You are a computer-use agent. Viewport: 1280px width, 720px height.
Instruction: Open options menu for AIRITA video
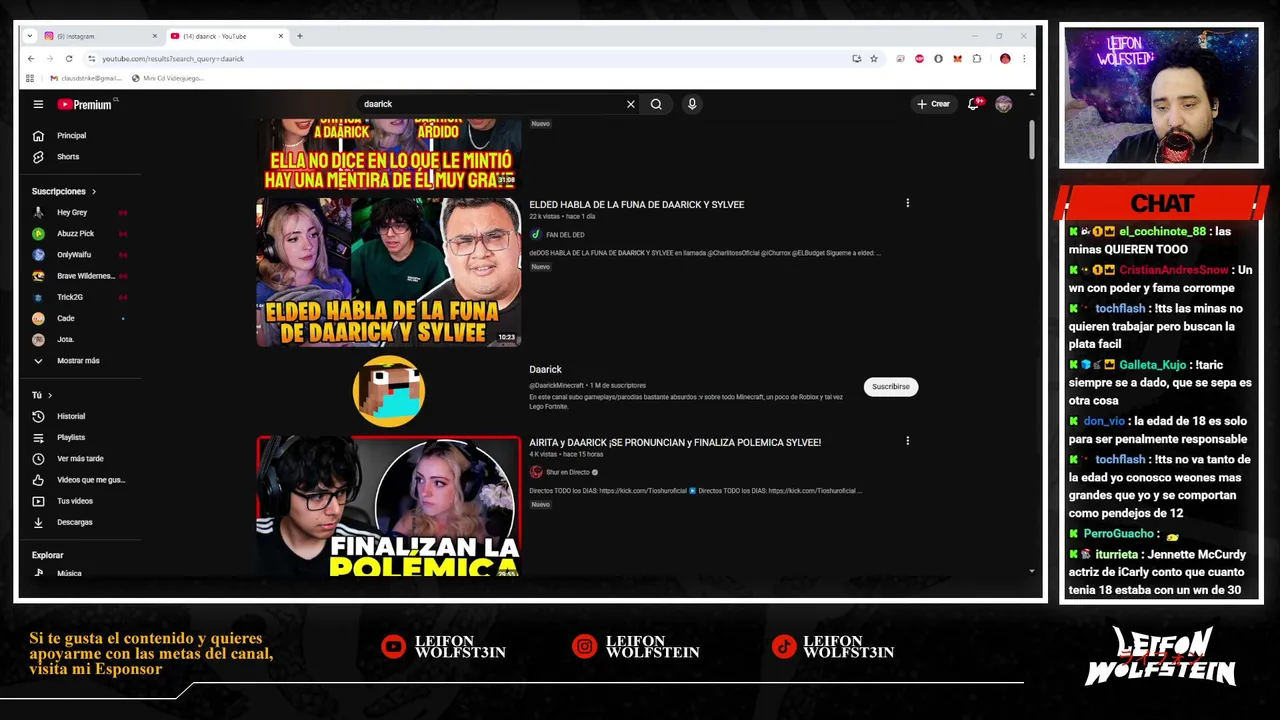[907, 441]
